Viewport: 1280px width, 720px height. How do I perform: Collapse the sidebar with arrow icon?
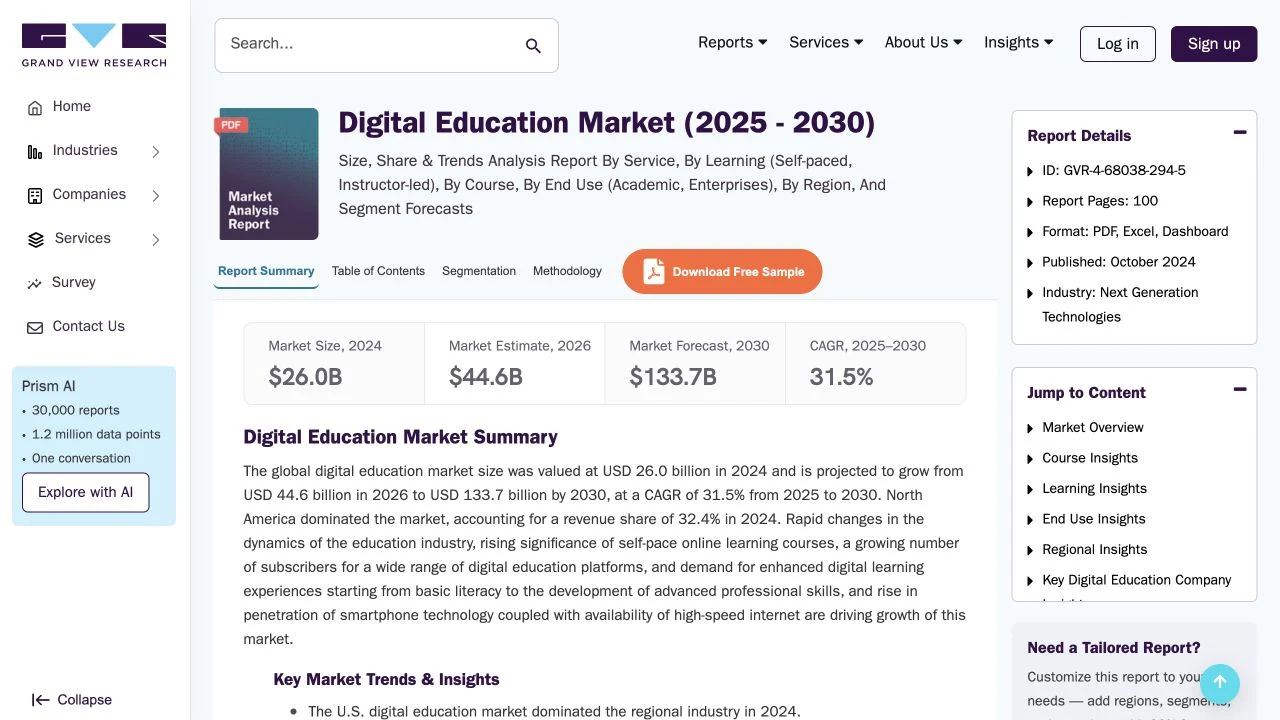pyautogui.click(x=72, y=700)
